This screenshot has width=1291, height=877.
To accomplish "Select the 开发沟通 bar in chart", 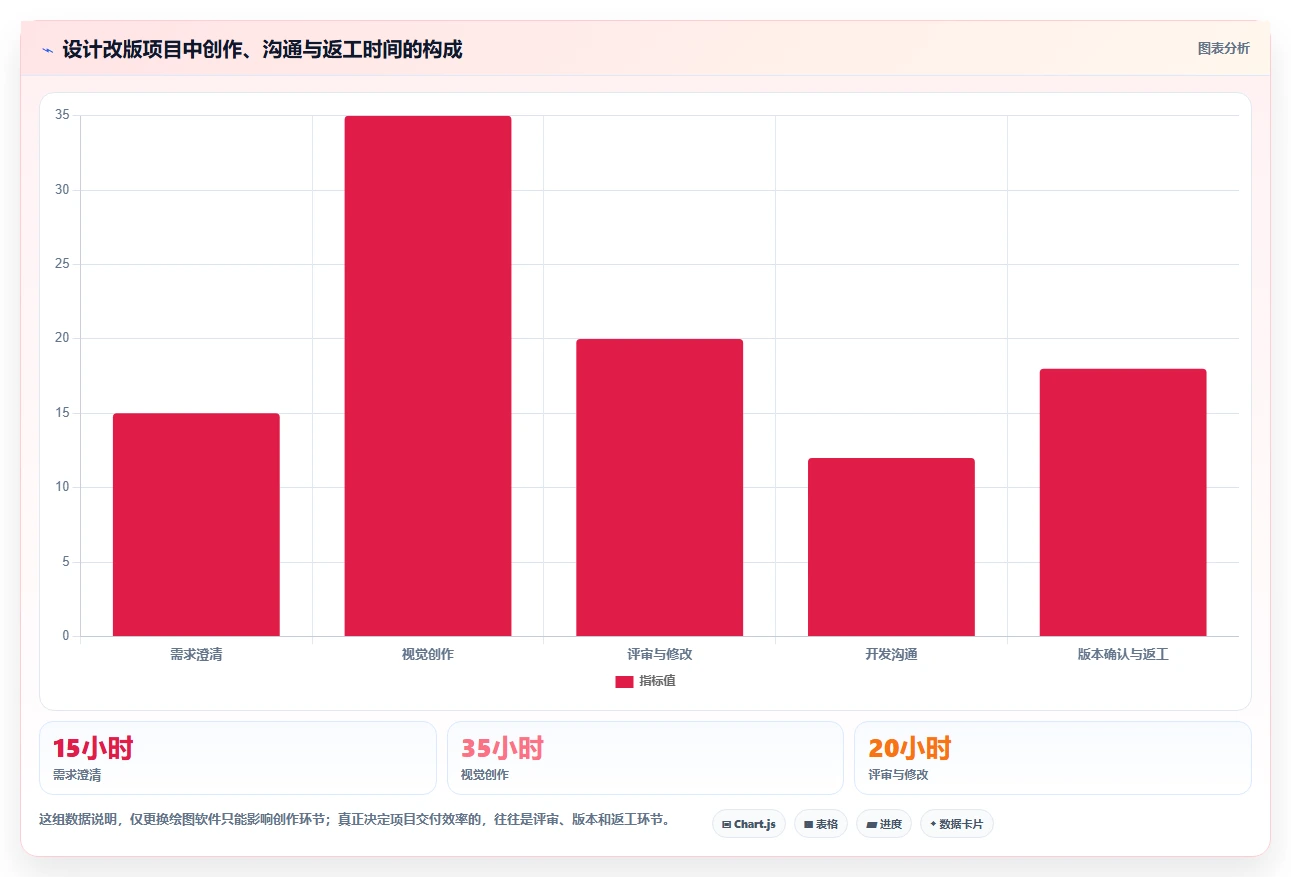I will (x=891, y=547).
